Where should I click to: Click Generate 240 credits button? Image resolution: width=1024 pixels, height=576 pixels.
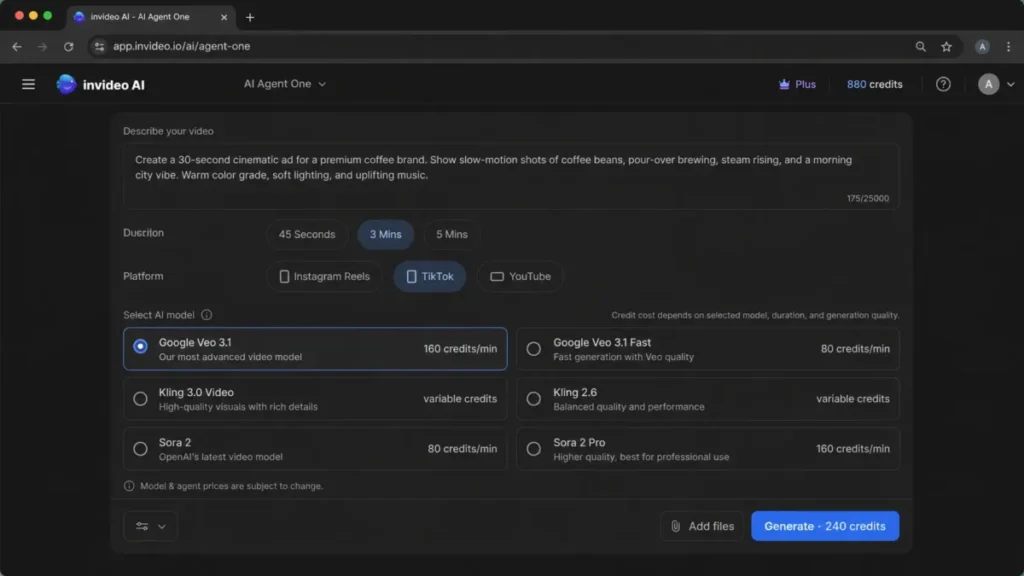click(825, 526)
